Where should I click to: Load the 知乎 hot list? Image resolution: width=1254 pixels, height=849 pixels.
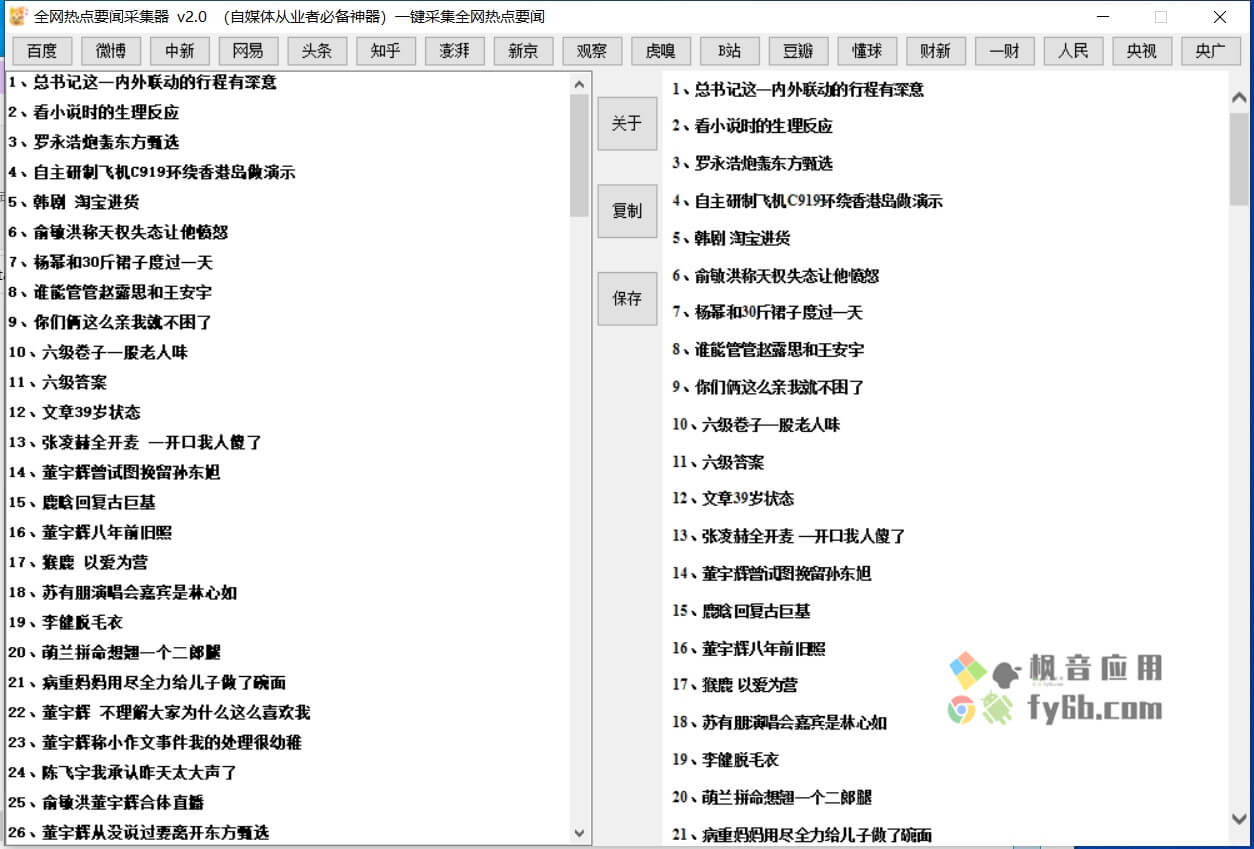(386, 51)
